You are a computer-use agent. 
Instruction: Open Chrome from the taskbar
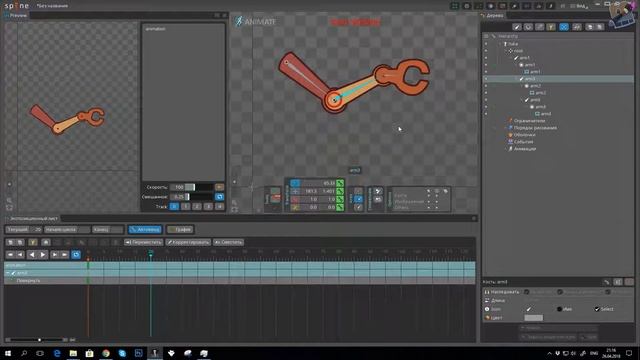[106, 353]
